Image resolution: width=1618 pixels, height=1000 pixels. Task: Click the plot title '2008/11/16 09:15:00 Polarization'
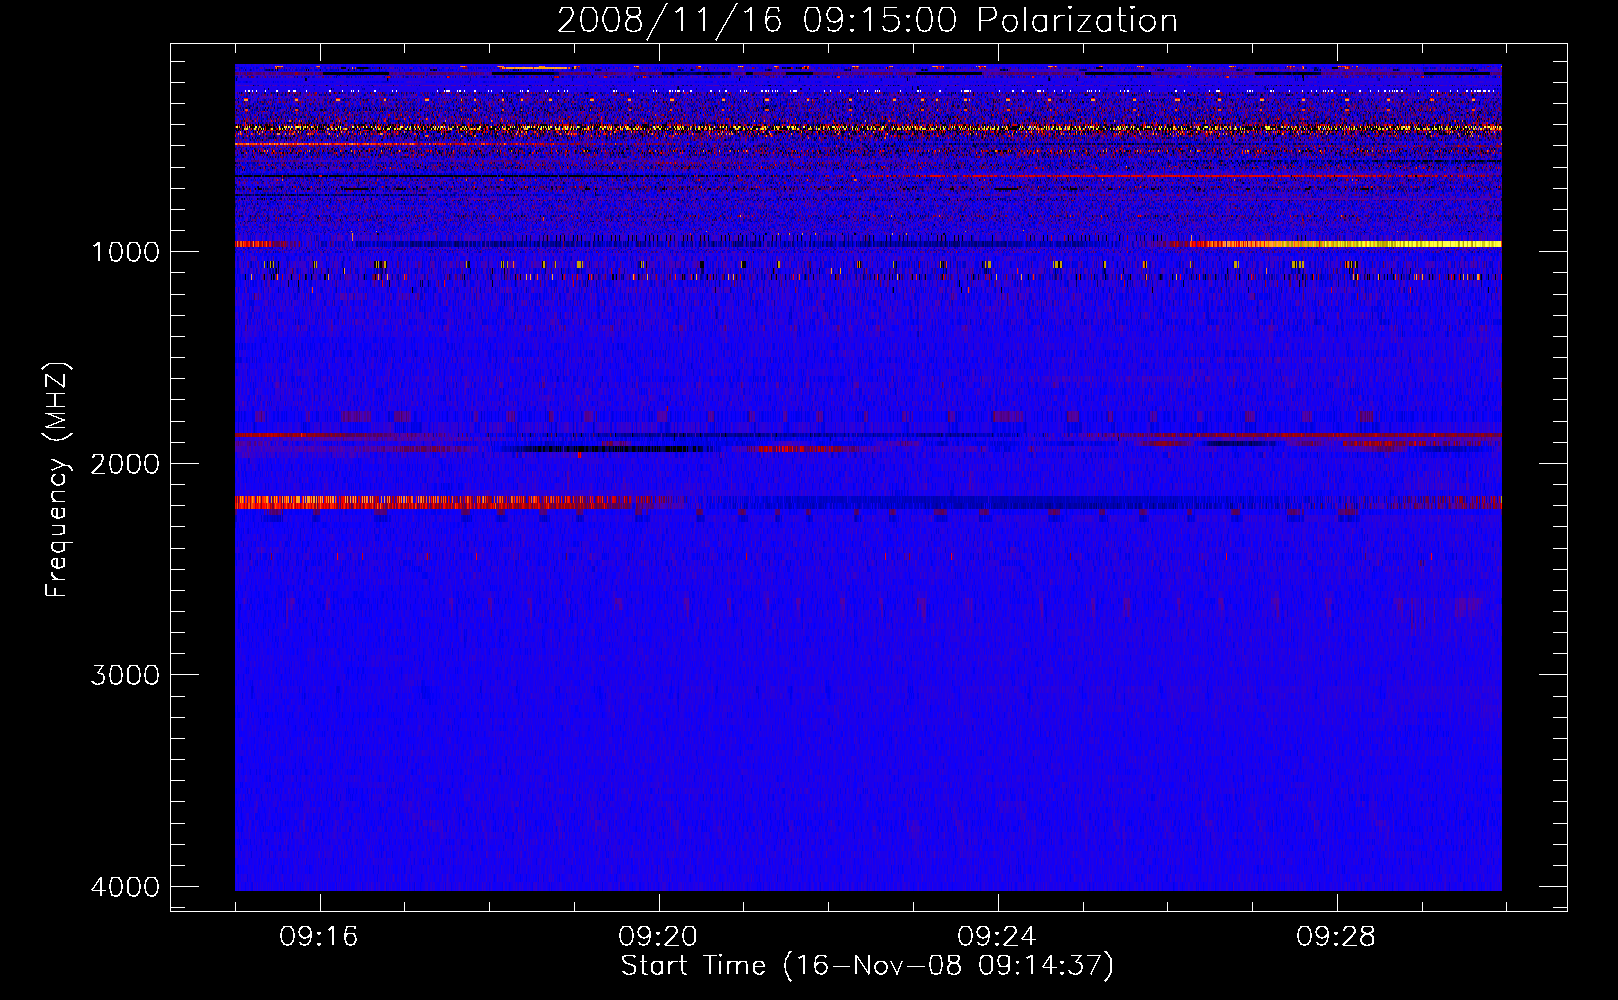(x=867, y=20)
